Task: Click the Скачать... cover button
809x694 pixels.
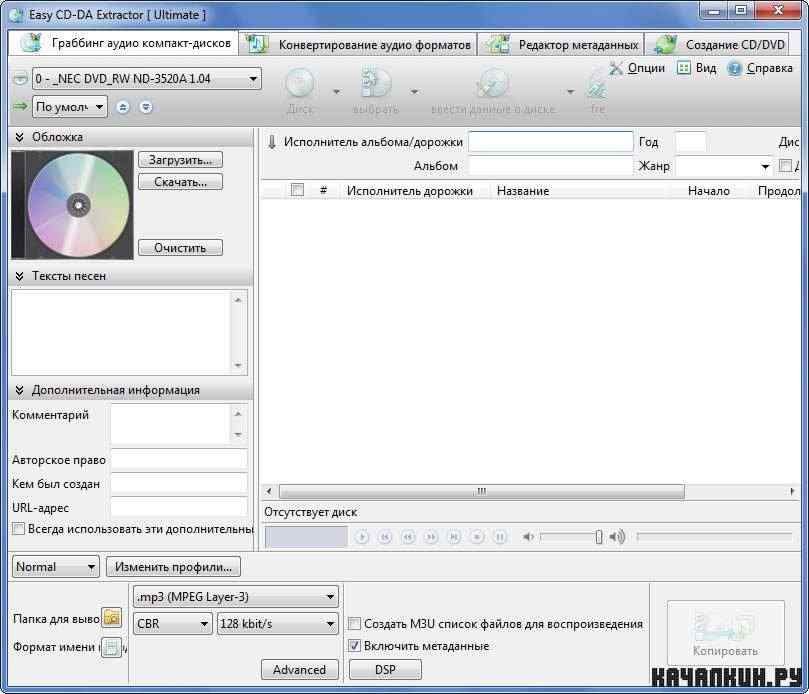Action: (x=180, y=182)
